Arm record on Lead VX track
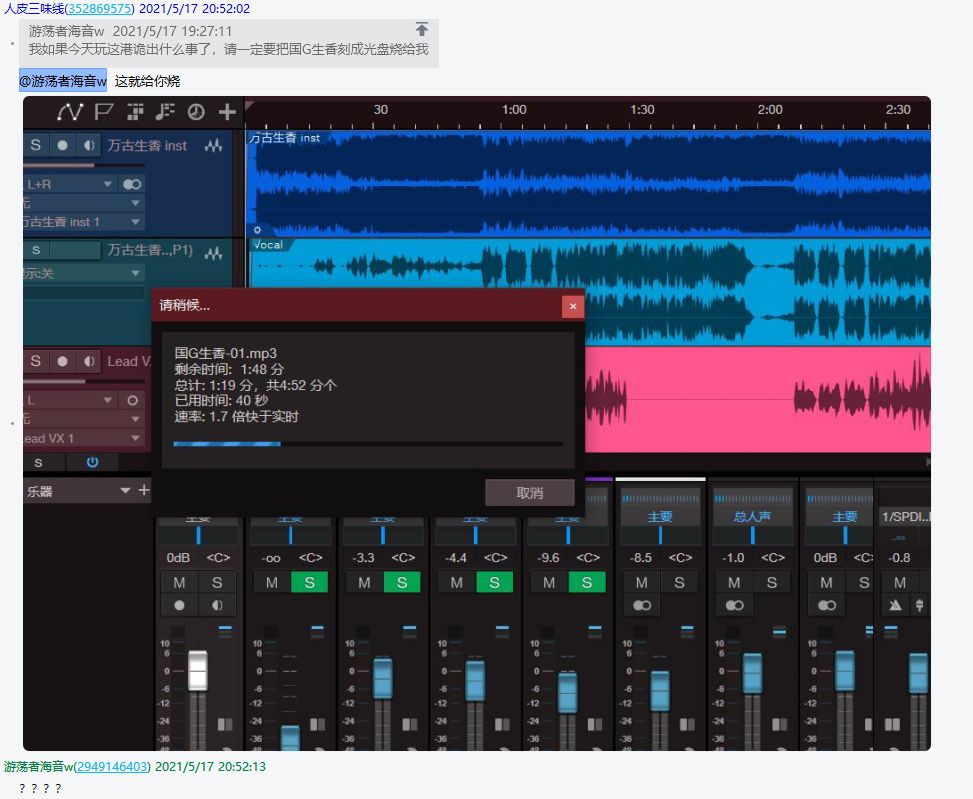The height and width of the screenshot is (799, 973). tap(62, 361)
